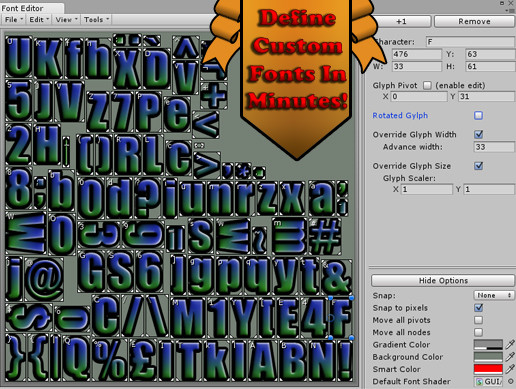This screenshot has height=389, width=516.
Task: Click the H field showing 61
Action: [490, 66]
